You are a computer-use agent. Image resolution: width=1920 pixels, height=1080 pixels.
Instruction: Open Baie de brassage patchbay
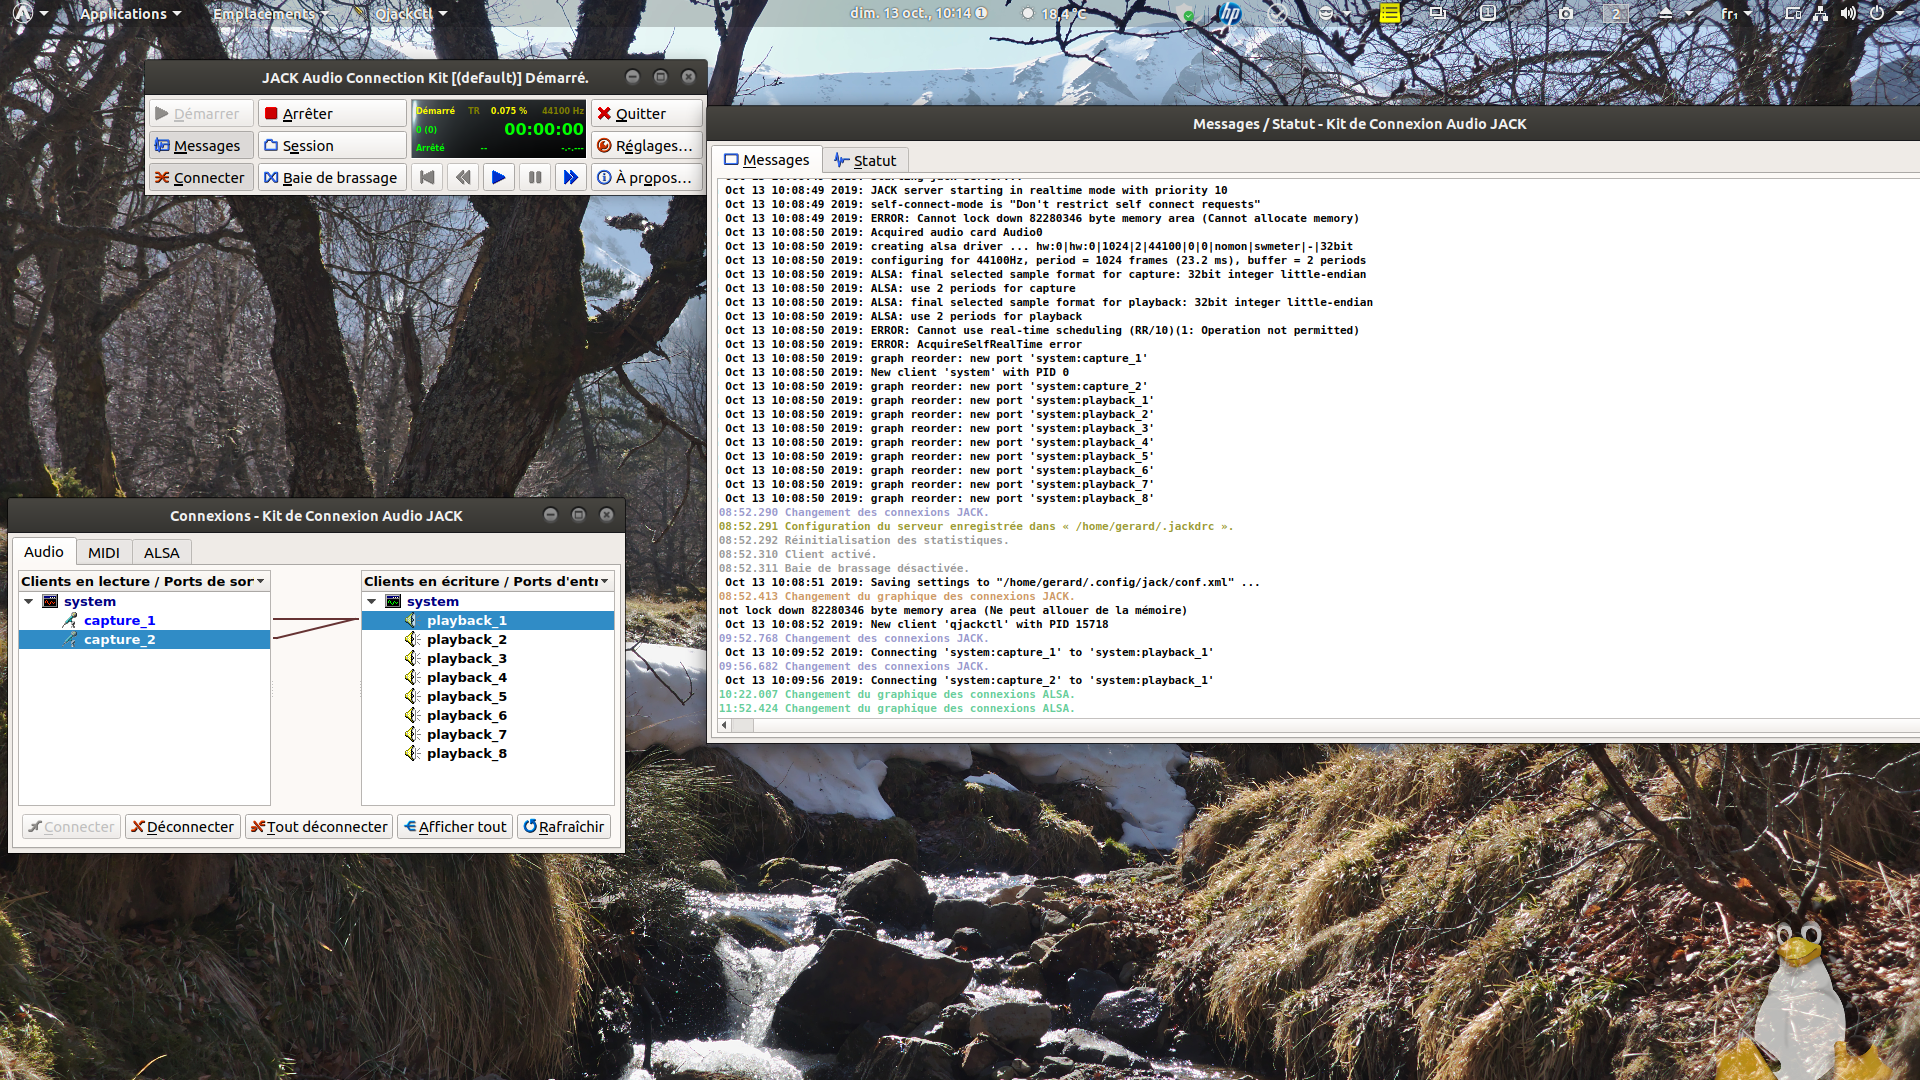click(331, 178)
